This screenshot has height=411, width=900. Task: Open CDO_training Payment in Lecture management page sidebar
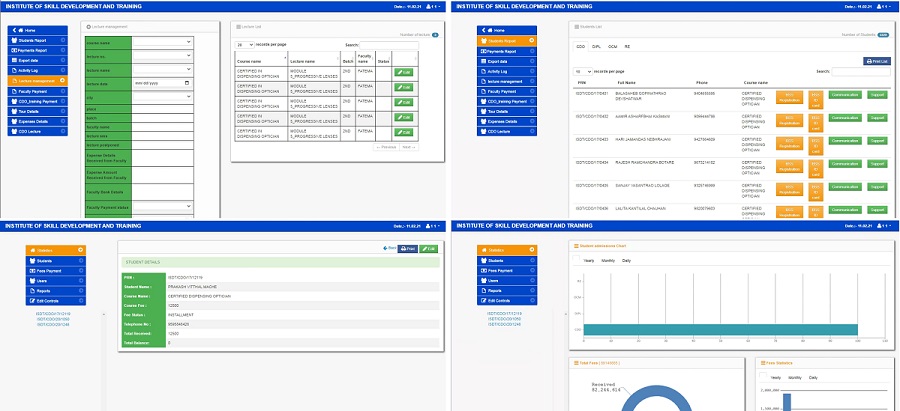(x=38, y=101)
